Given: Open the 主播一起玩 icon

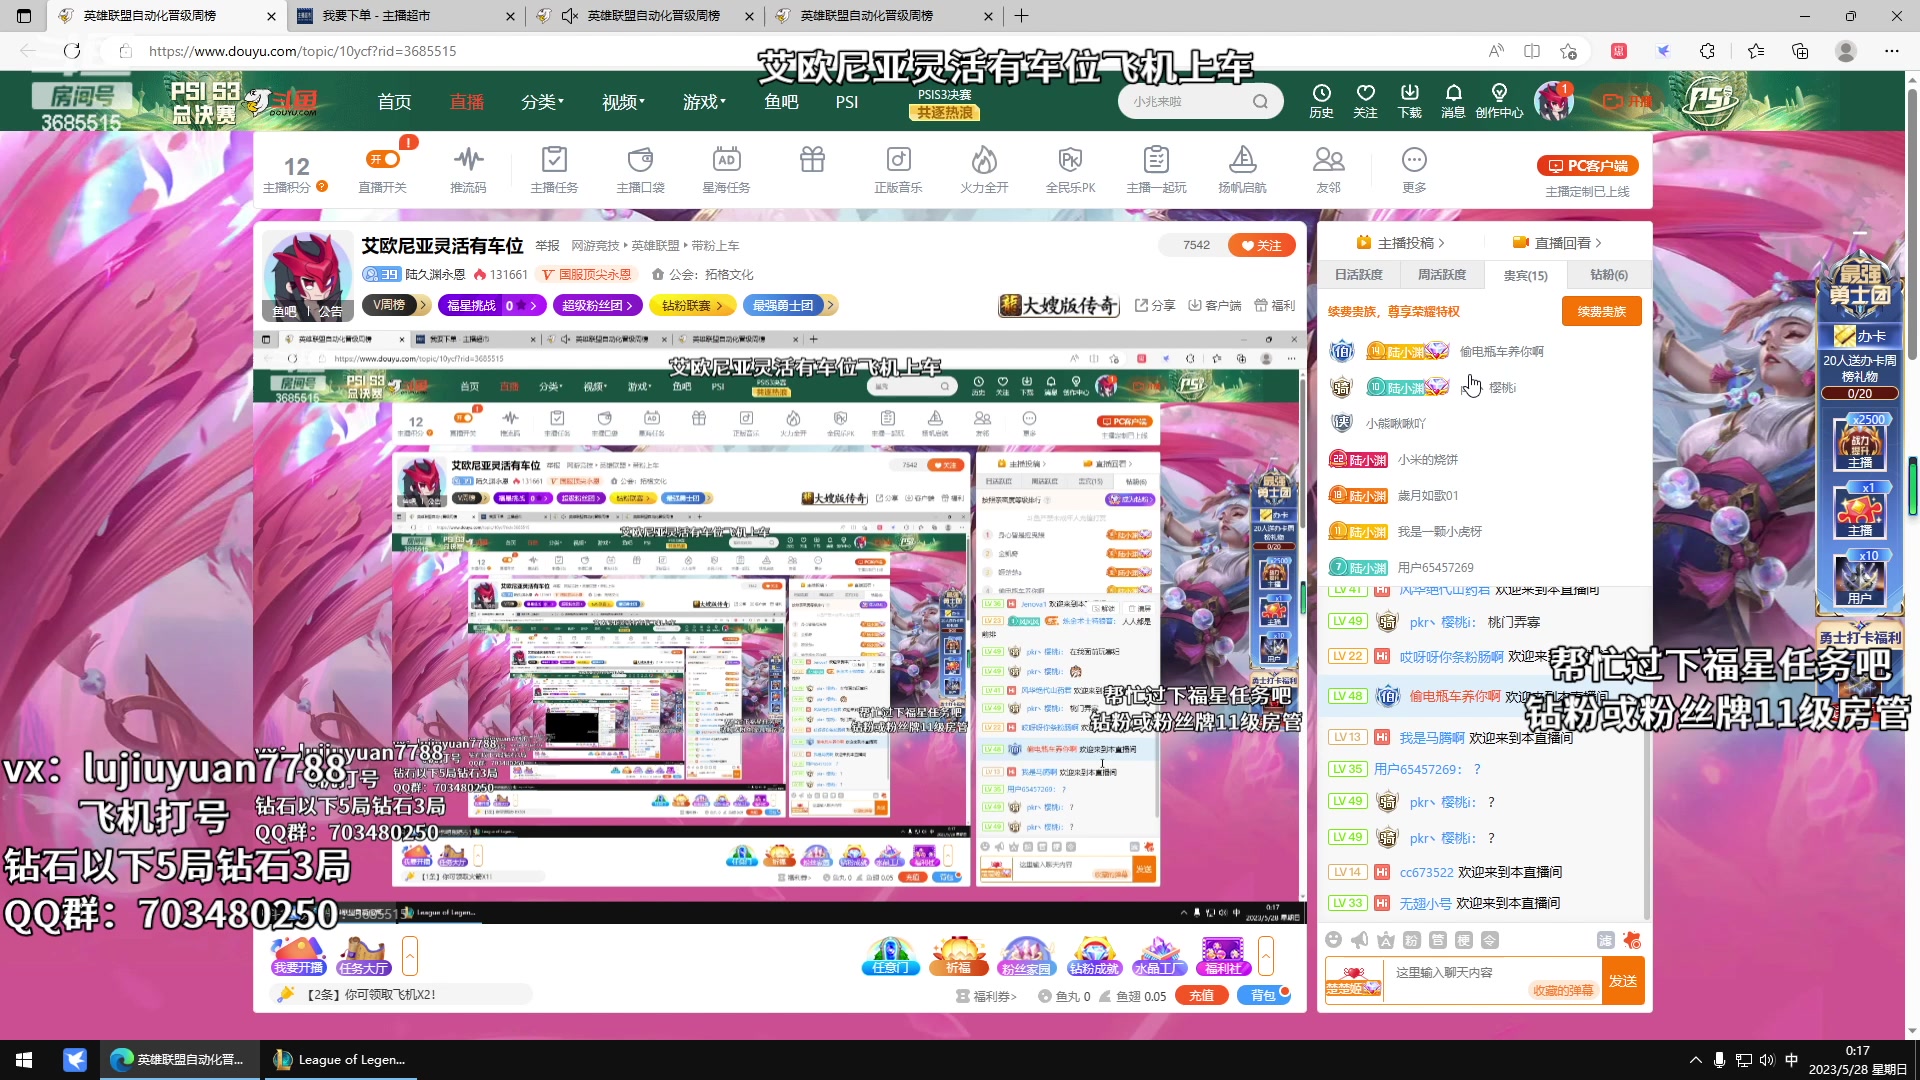Looking at the screenshot, I should (1156, 169).
